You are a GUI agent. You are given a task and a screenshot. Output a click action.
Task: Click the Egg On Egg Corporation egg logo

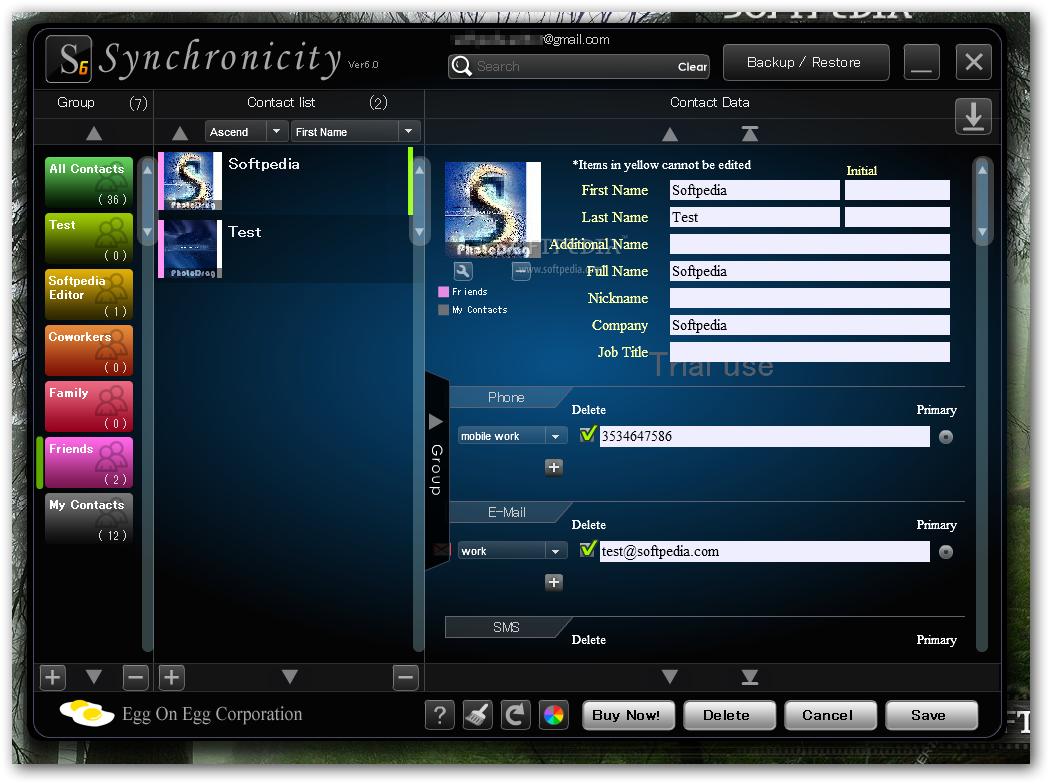86,713
